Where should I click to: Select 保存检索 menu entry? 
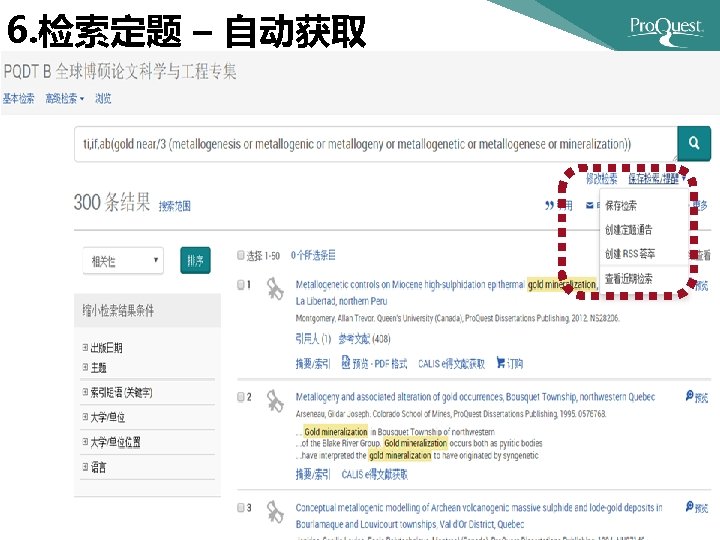tap(621, 205)
